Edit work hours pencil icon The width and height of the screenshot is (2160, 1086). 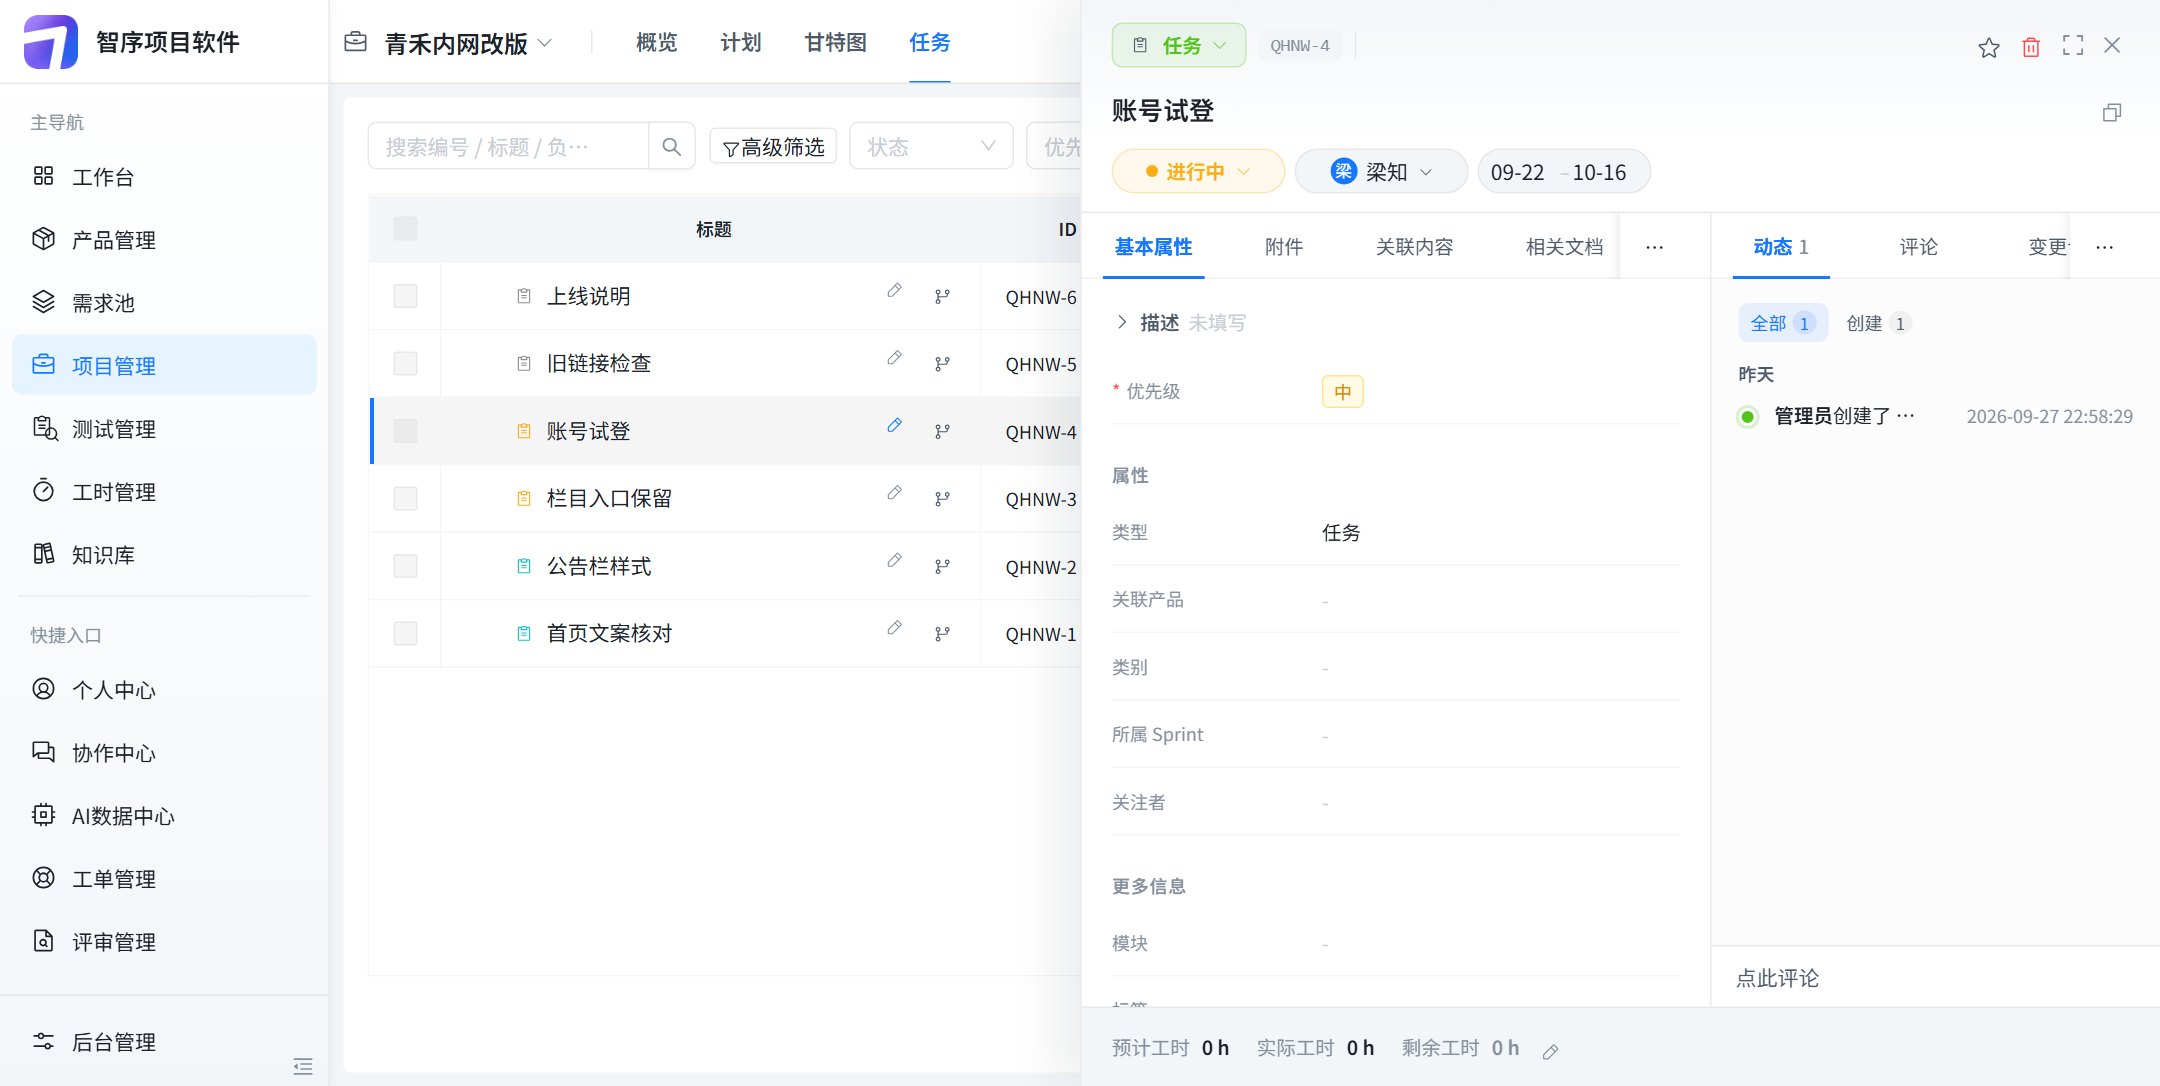1550,1051
